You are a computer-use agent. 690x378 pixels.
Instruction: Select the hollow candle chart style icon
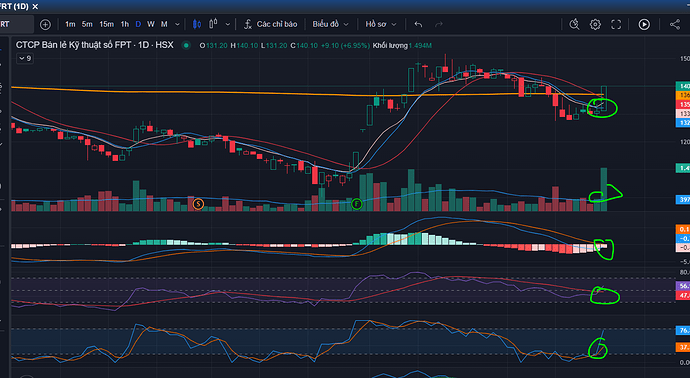pos(213,24)
